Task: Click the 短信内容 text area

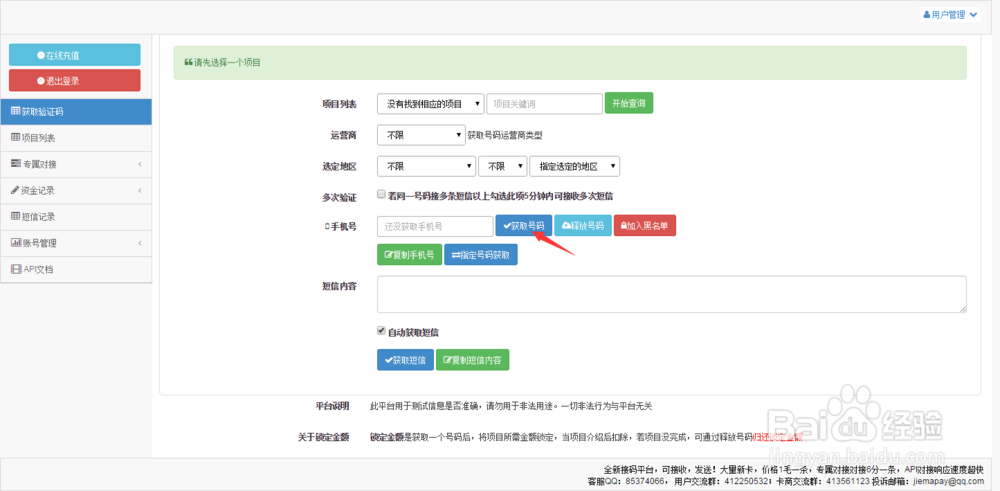Action: click(672, 295)
